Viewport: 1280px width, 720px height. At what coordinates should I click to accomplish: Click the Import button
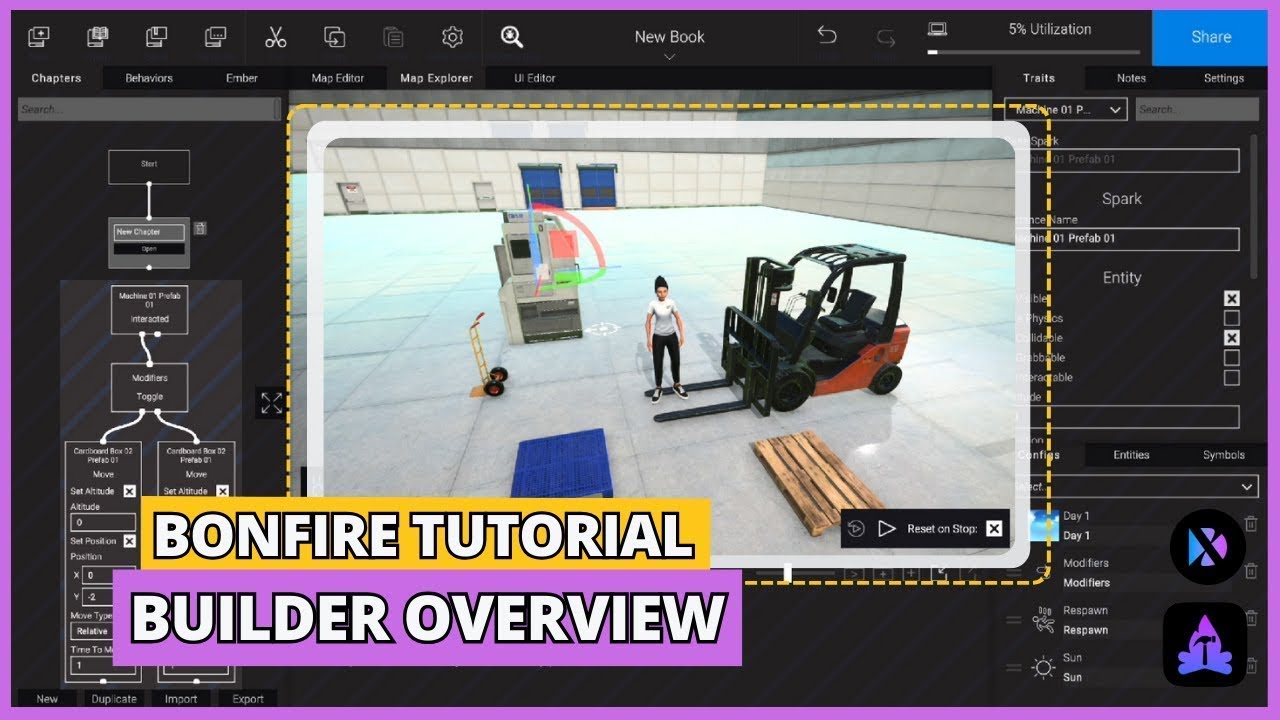click(x=181, y=699)
